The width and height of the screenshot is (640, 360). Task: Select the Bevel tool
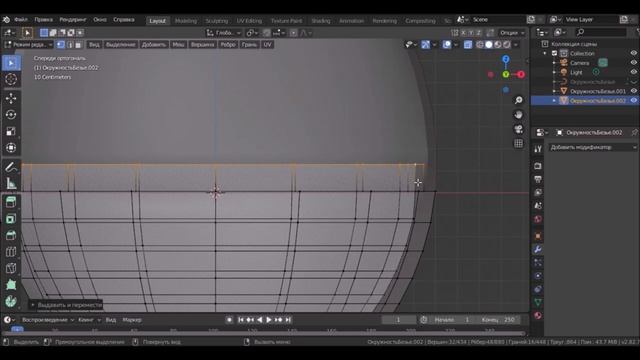pos(11,235)
